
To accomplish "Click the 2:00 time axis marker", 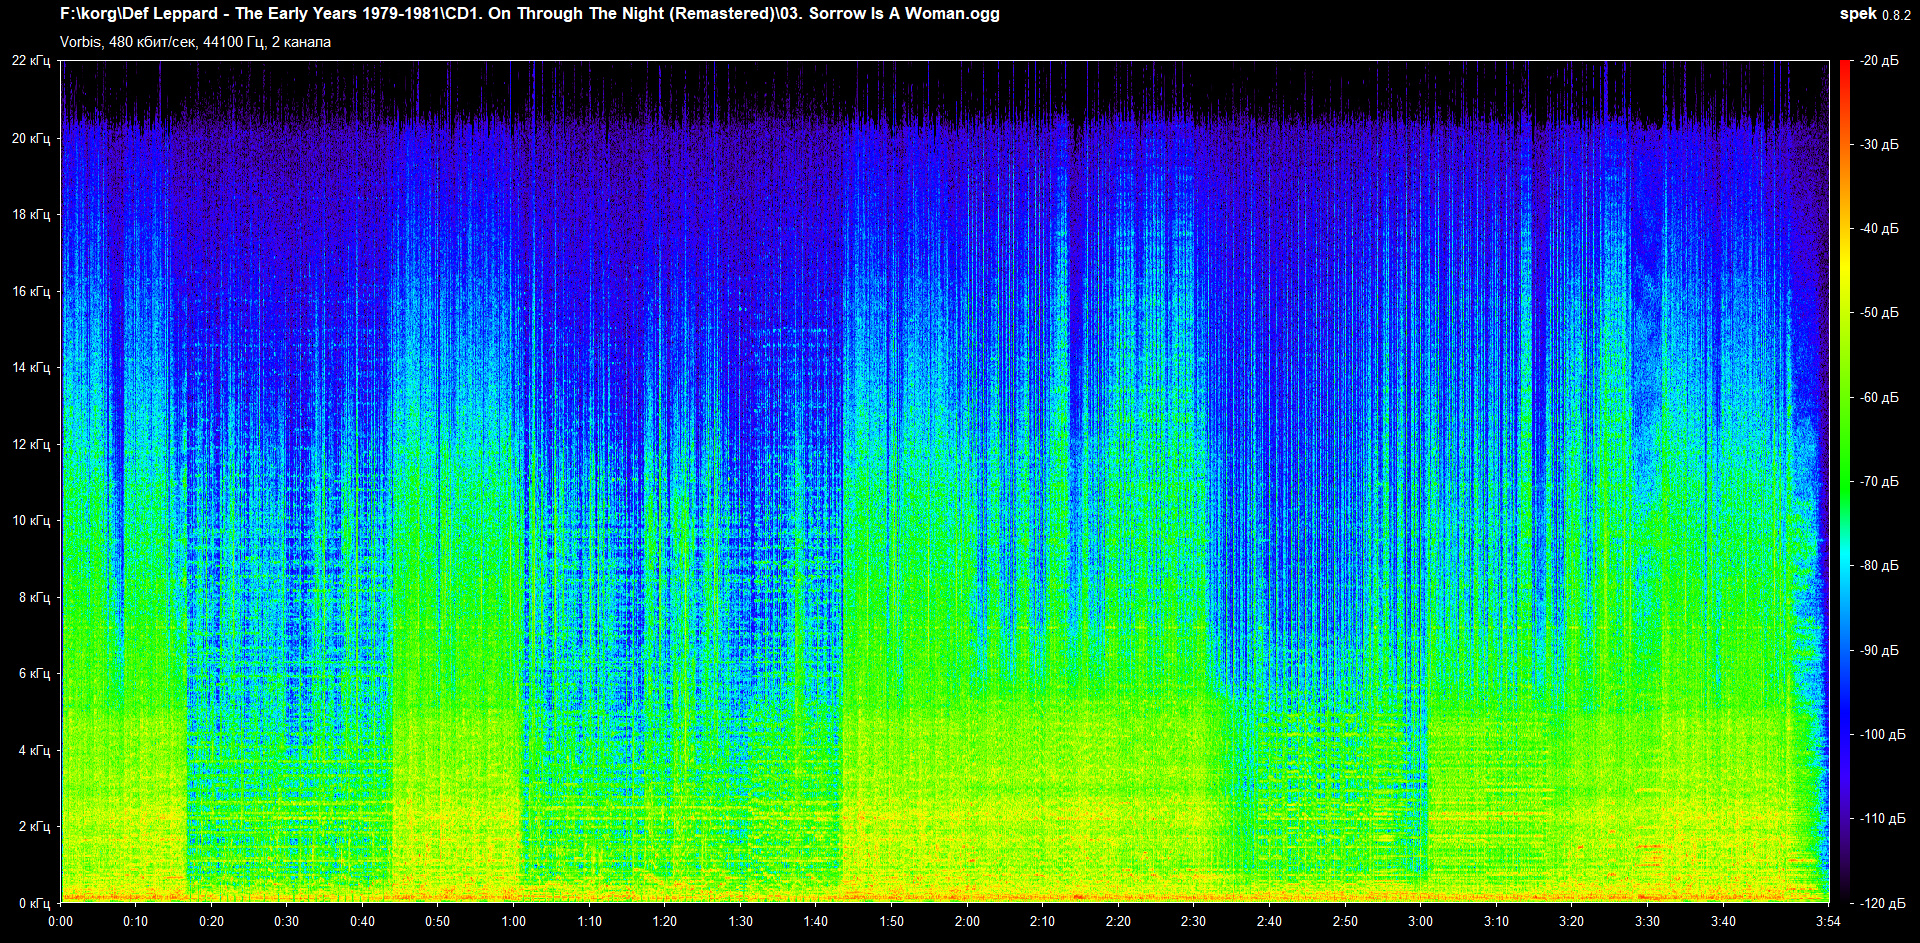I will (967, 921).
